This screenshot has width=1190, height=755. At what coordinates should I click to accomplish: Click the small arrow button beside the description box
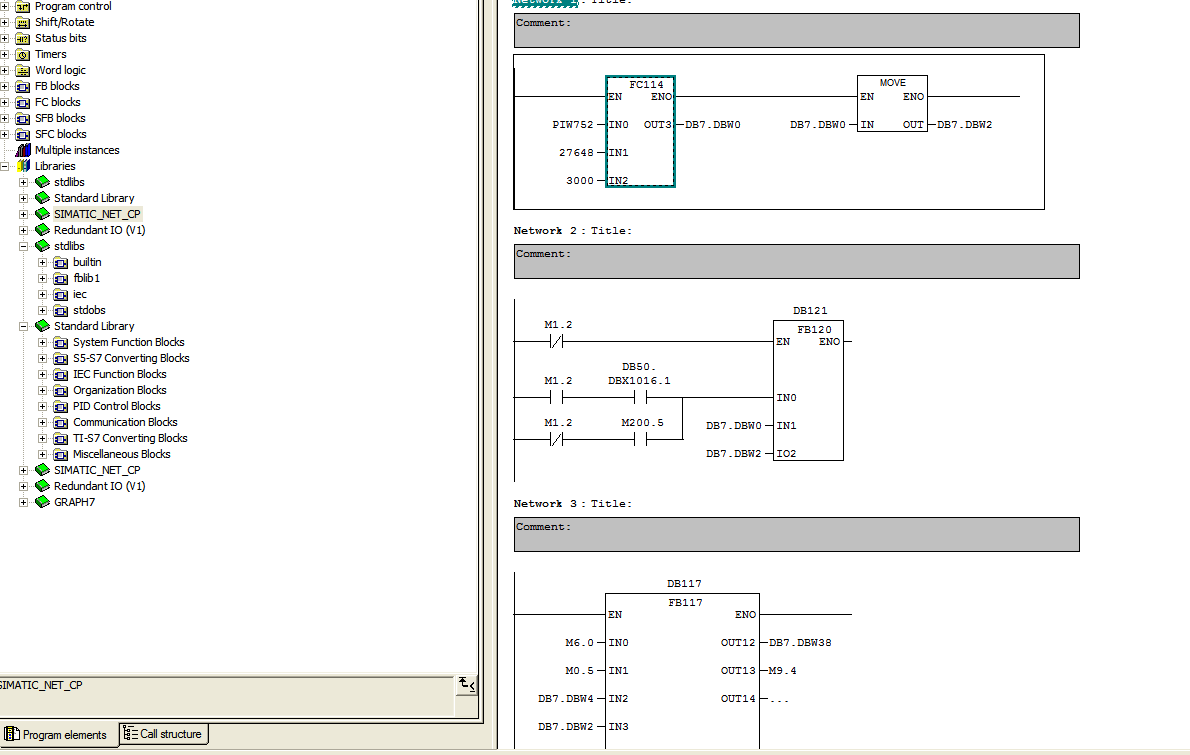click(x=467, y=684)
